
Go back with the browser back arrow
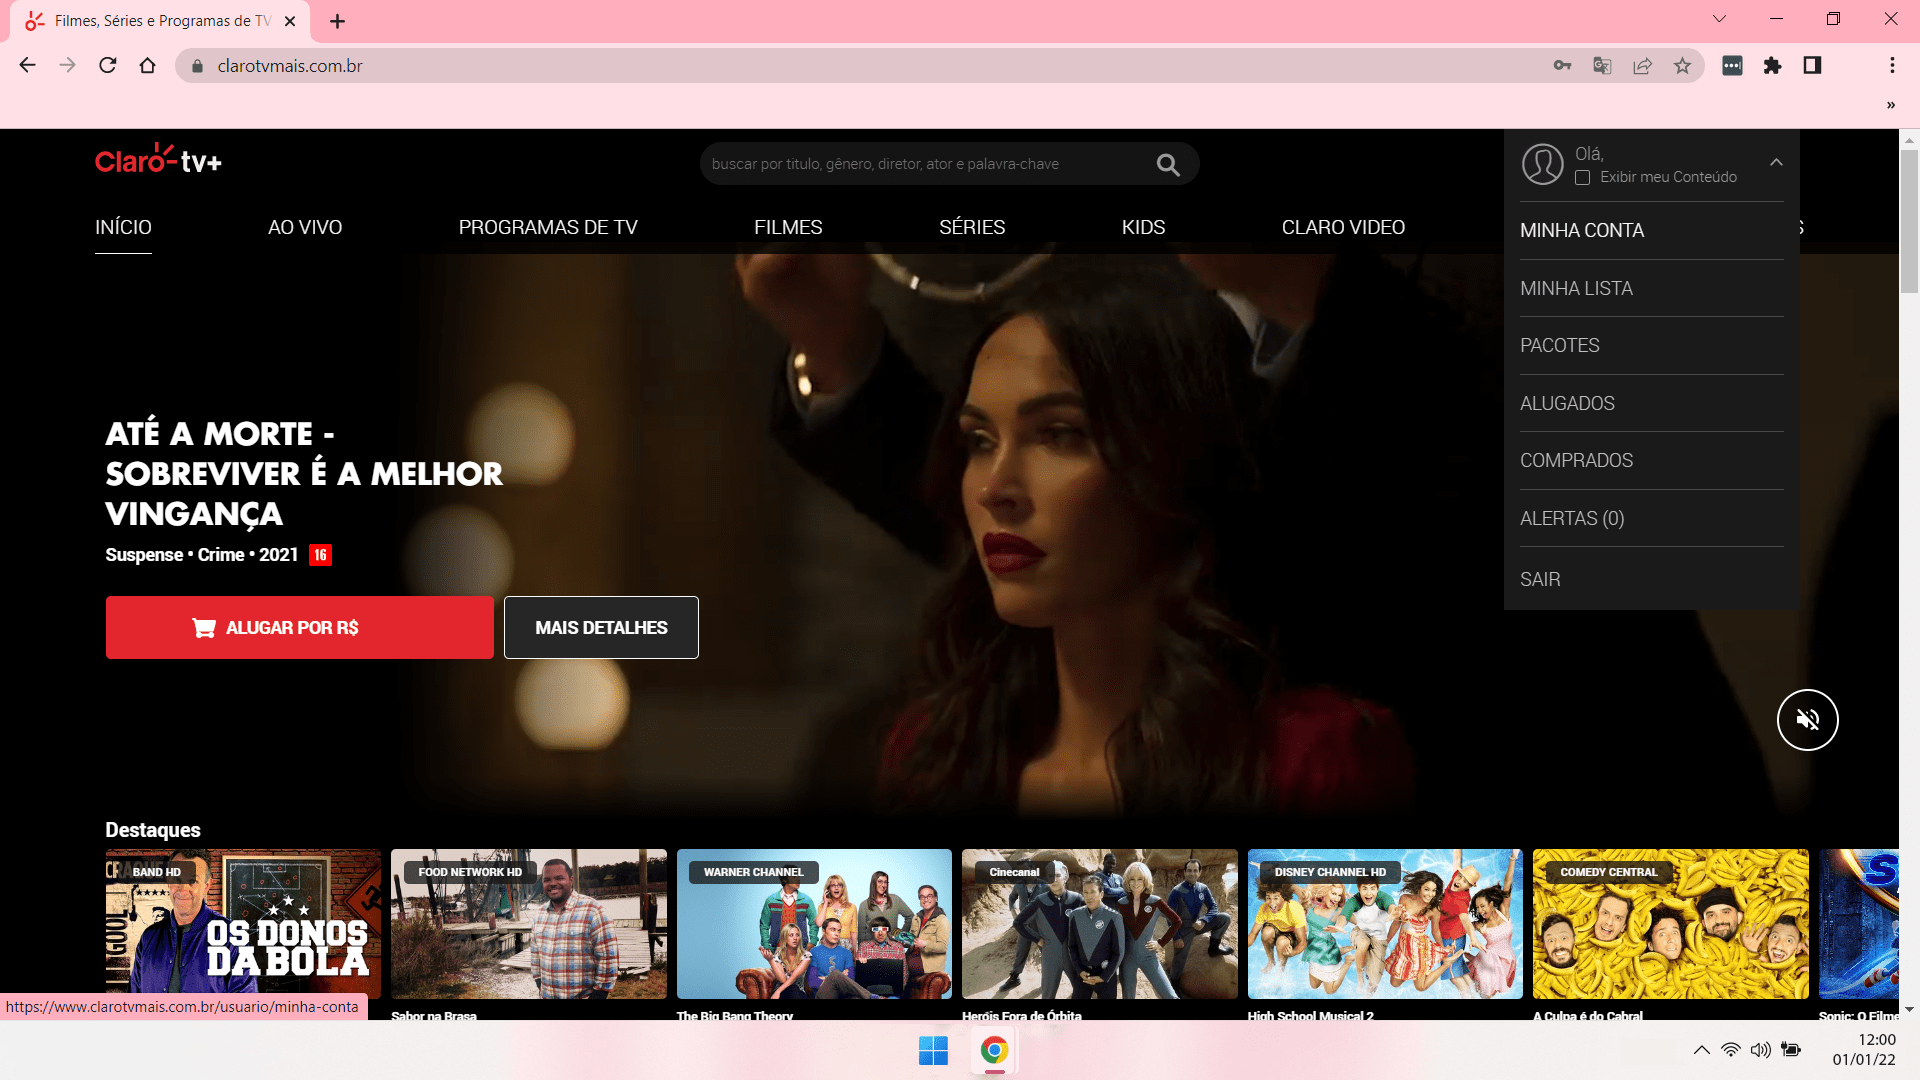[27, 66]
